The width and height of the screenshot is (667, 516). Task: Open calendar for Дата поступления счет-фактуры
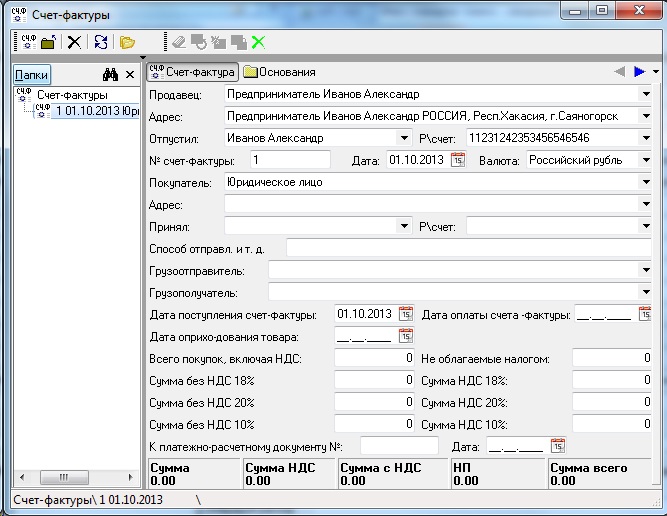(406, 314)
